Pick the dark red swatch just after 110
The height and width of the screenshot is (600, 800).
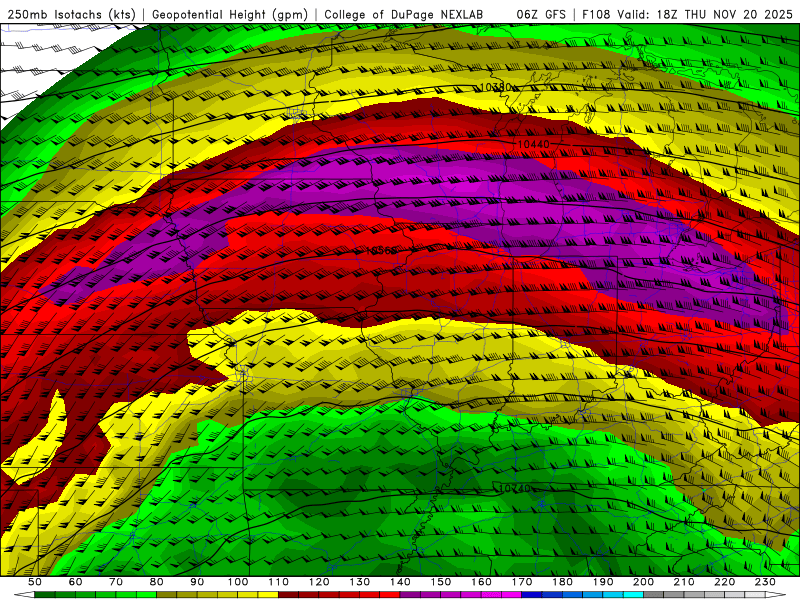tap(289, 595)
